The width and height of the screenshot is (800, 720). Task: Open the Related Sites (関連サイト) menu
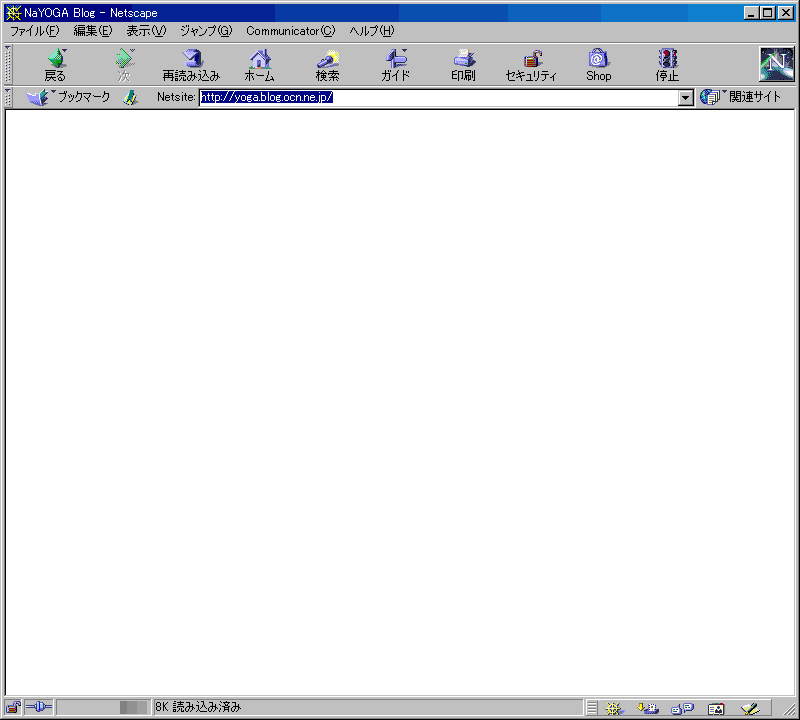pyautogui.click(x=741, y=97)
